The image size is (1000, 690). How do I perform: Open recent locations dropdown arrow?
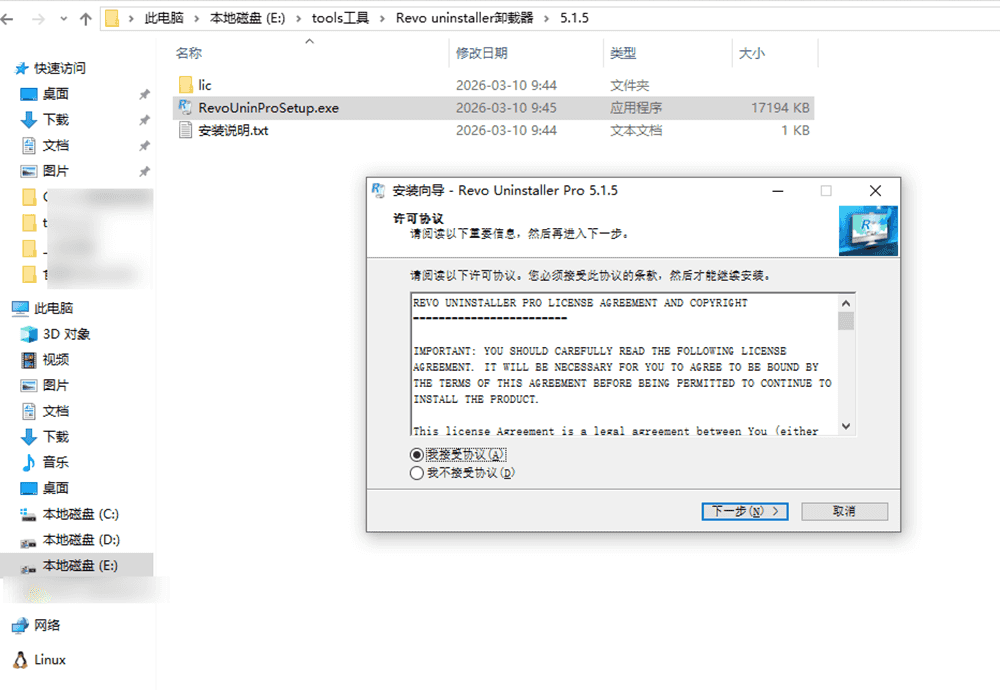coord(62,19)
